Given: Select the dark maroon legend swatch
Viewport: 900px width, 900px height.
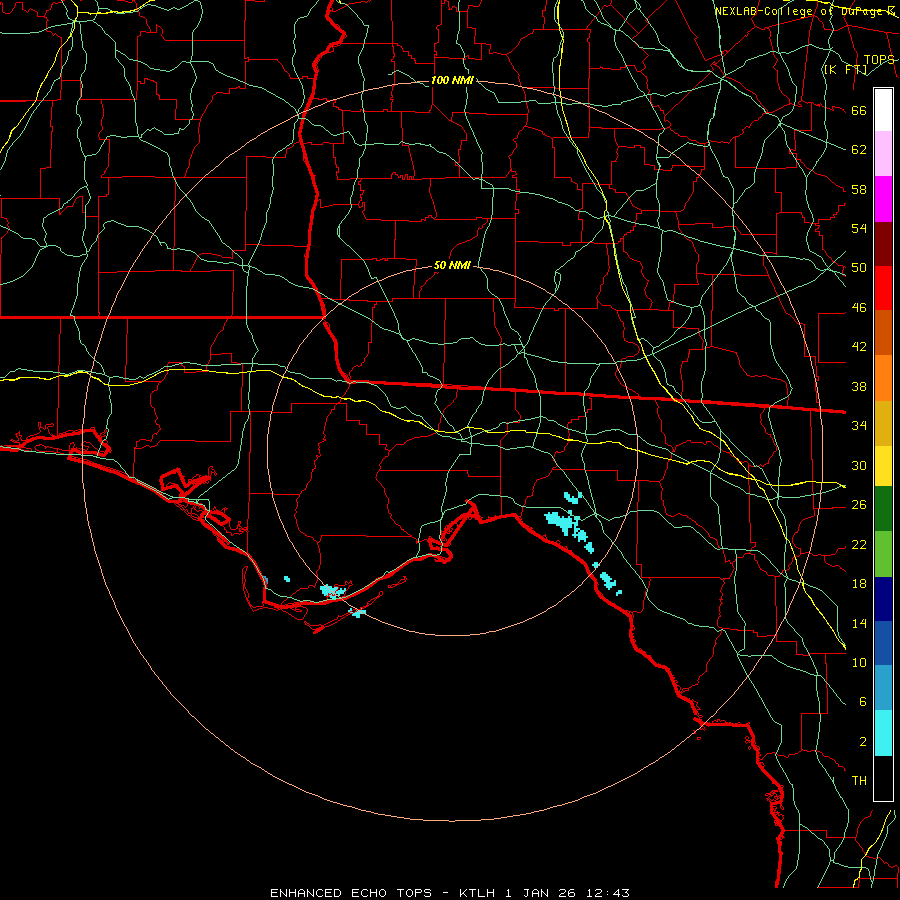Looking at the screenshot, I should click(x=883, y=244).
